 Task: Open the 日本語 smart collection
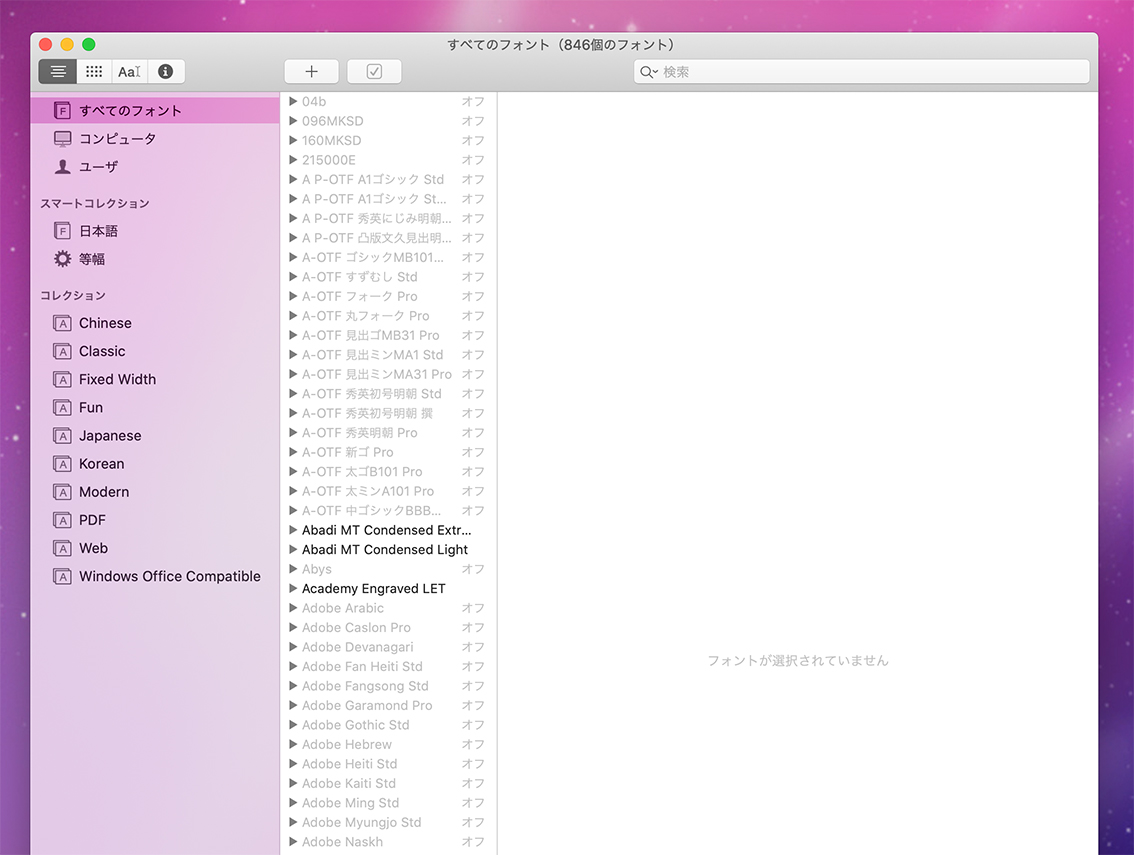(98, 231)
